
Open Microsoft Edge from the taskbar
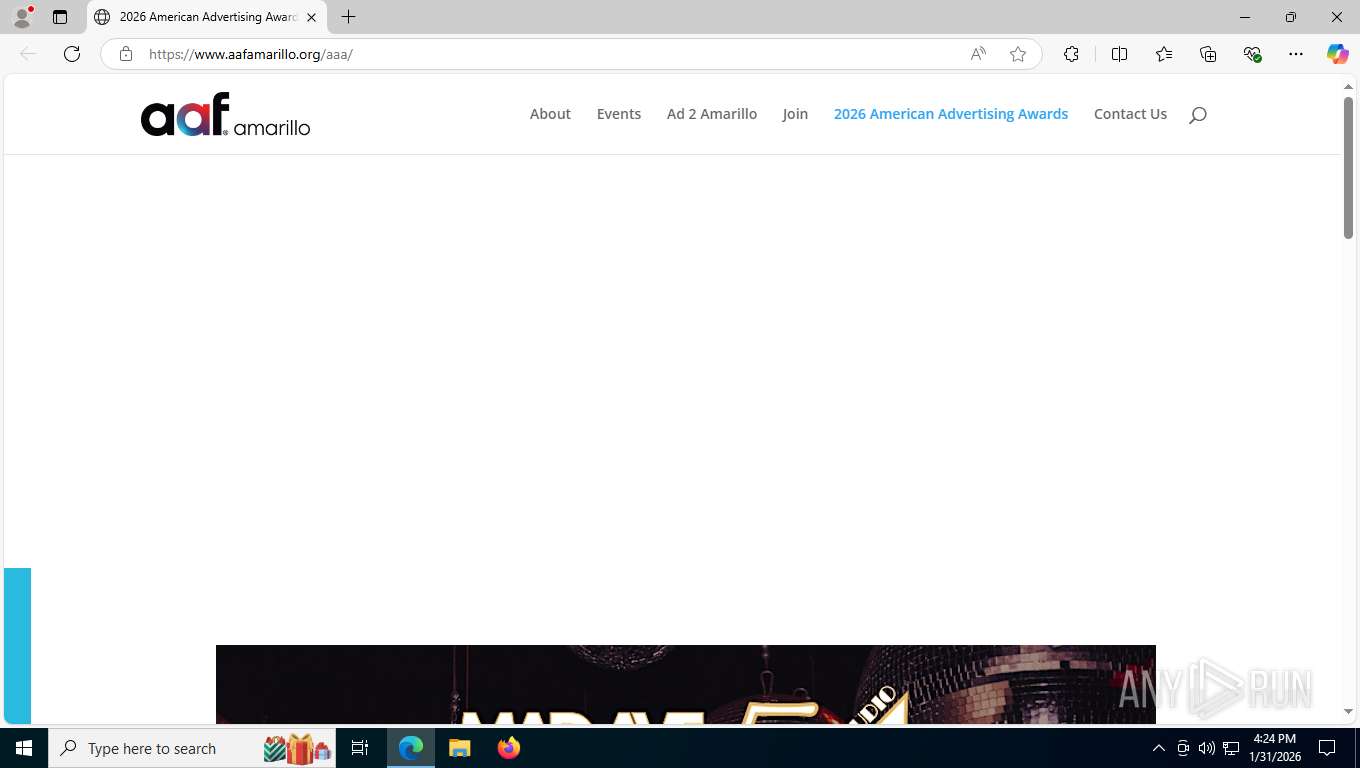411,748
